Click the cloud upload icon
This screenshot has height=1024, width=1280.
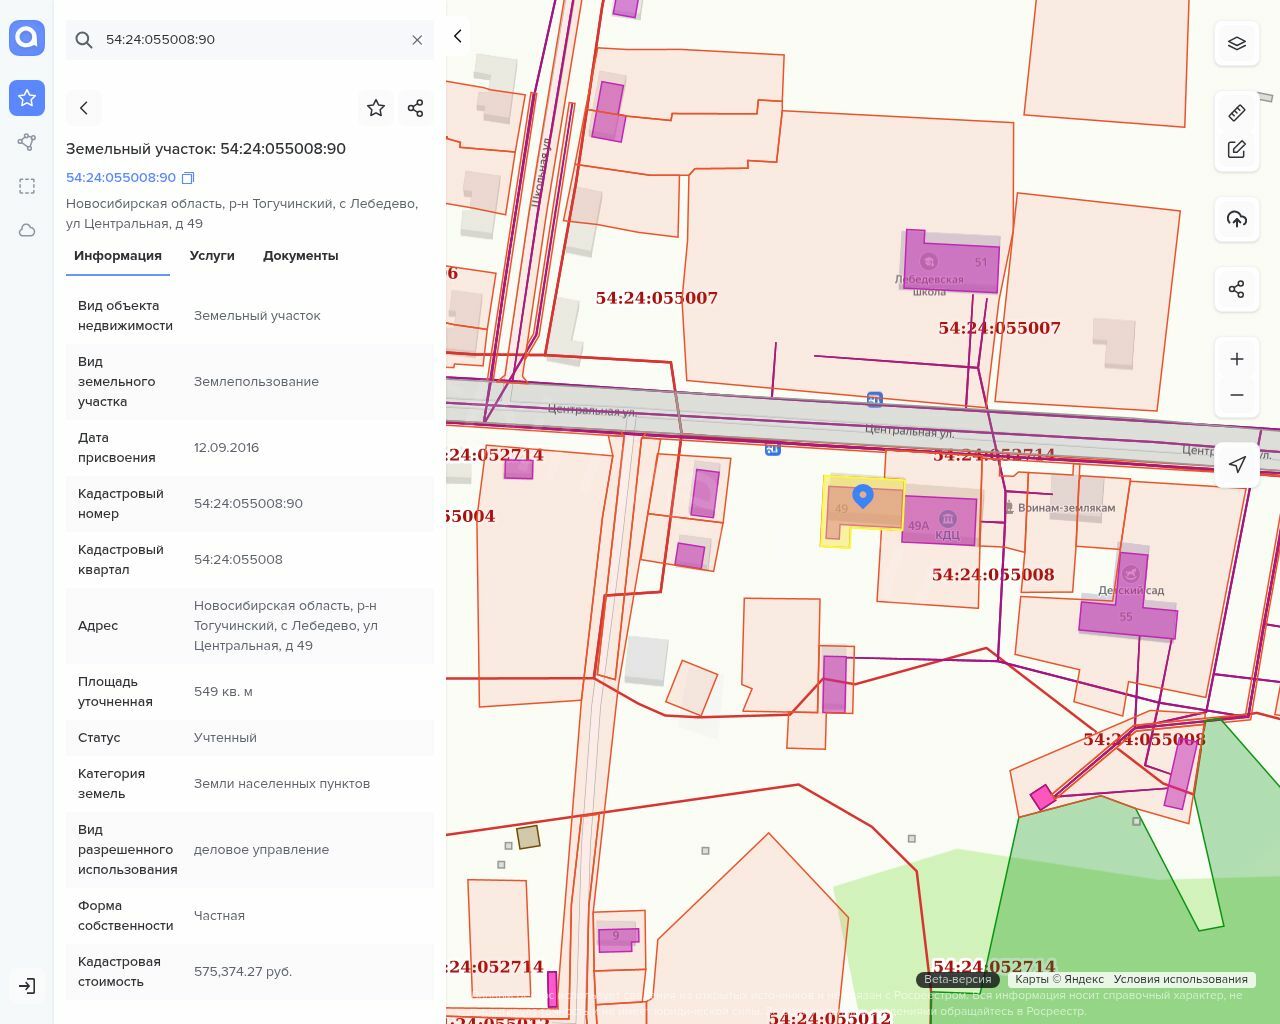(1237, 219)
